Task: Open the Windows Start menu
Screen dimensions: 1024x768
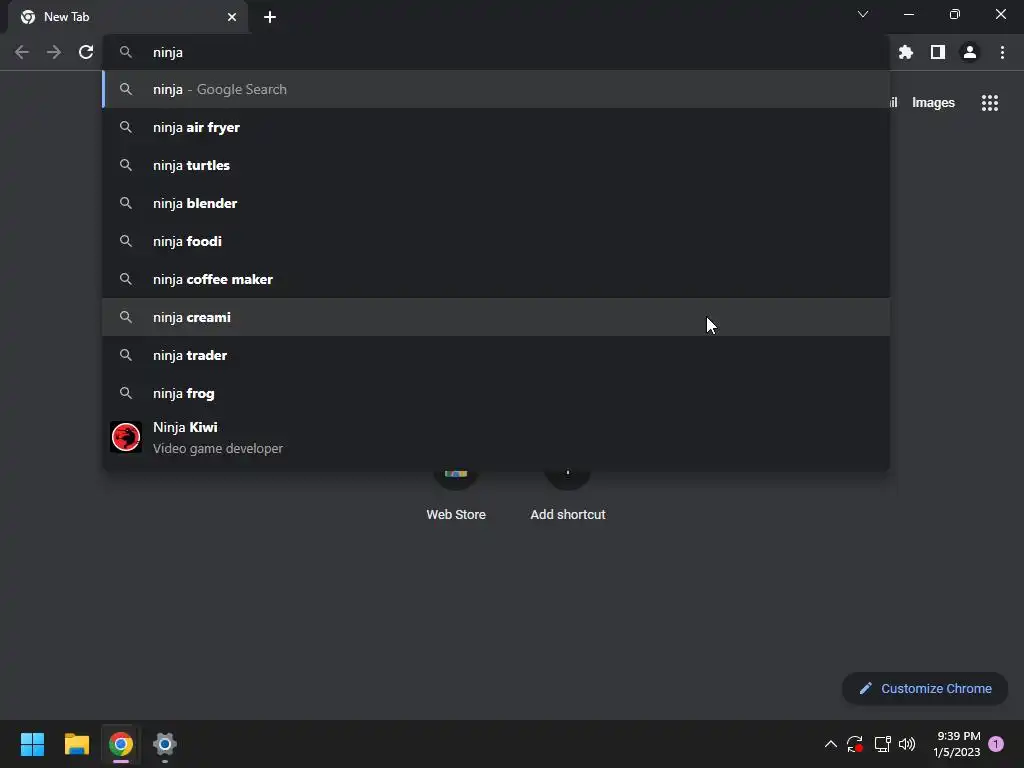Action: pos(32,744)
